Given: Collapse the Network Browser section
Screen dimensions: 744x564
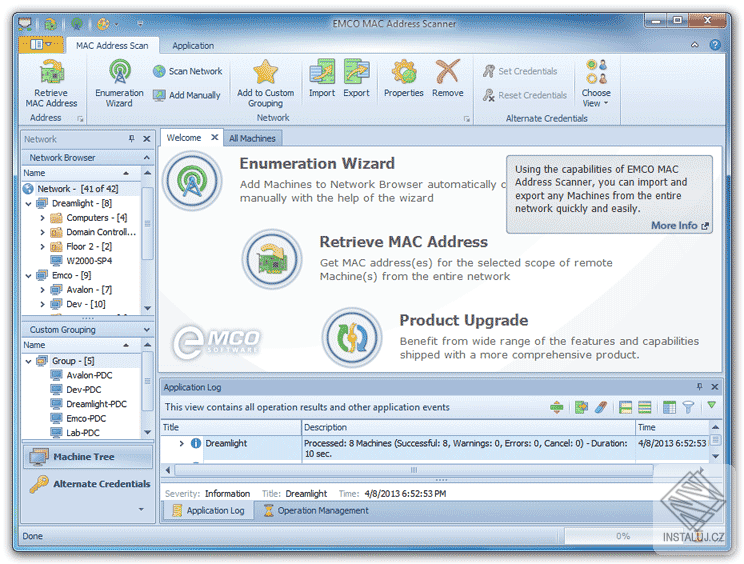Looking at the screenshot, I should pos(147,157).
